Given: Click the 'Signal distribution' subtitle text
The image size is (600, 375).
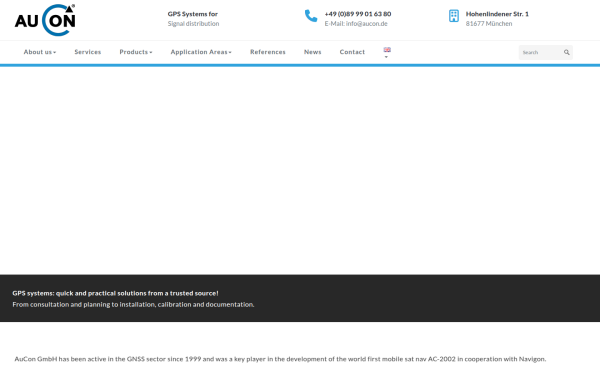Looking at the screenshot, I should click(x=193, y=24).
